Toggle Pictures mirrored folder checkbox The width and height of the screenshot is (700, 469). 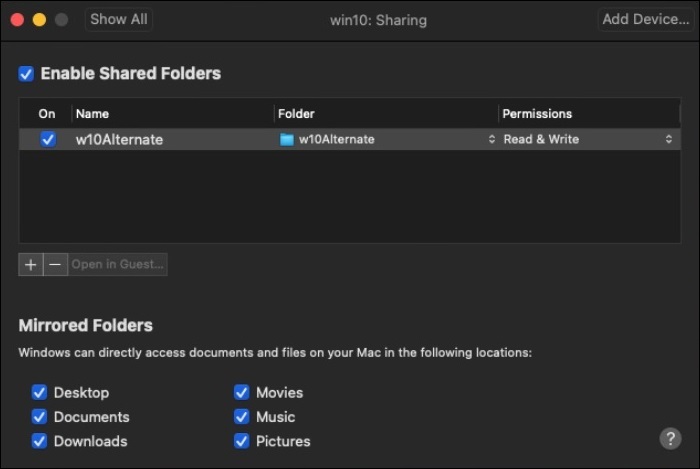(241, 441)
